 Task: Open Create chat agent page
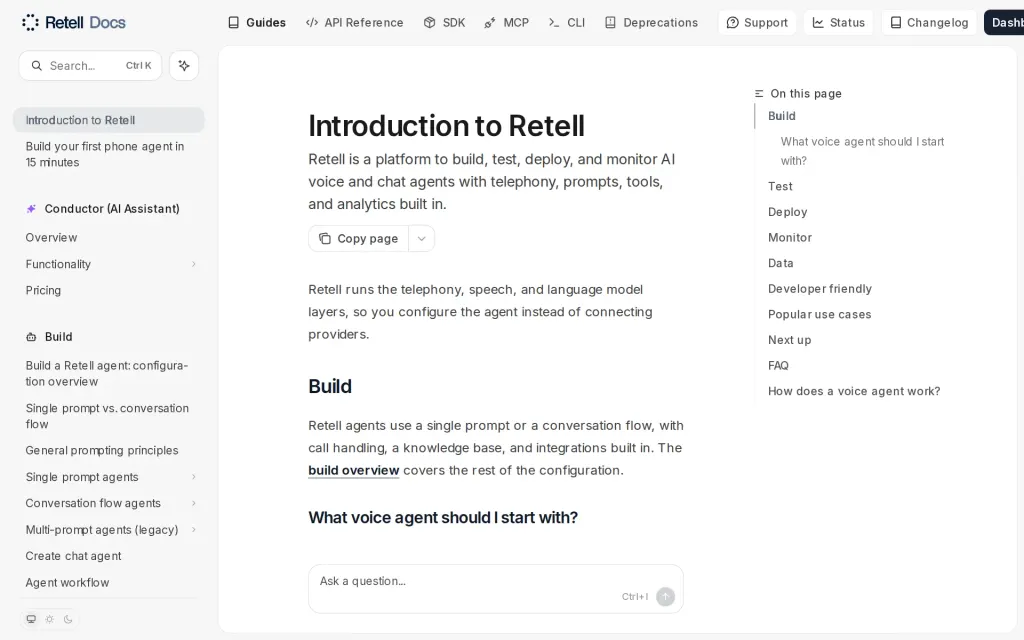(73, 556)
